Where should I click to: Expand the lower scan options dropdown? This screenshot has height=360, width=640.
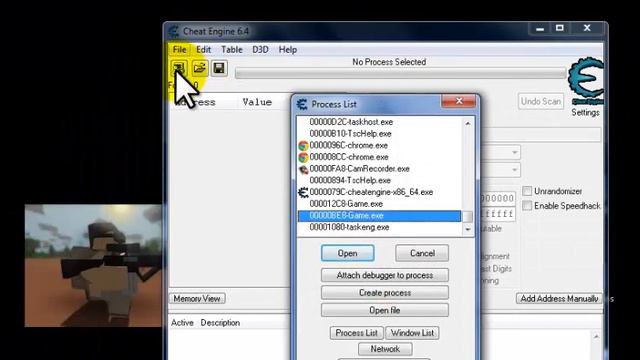coord(514,170)
